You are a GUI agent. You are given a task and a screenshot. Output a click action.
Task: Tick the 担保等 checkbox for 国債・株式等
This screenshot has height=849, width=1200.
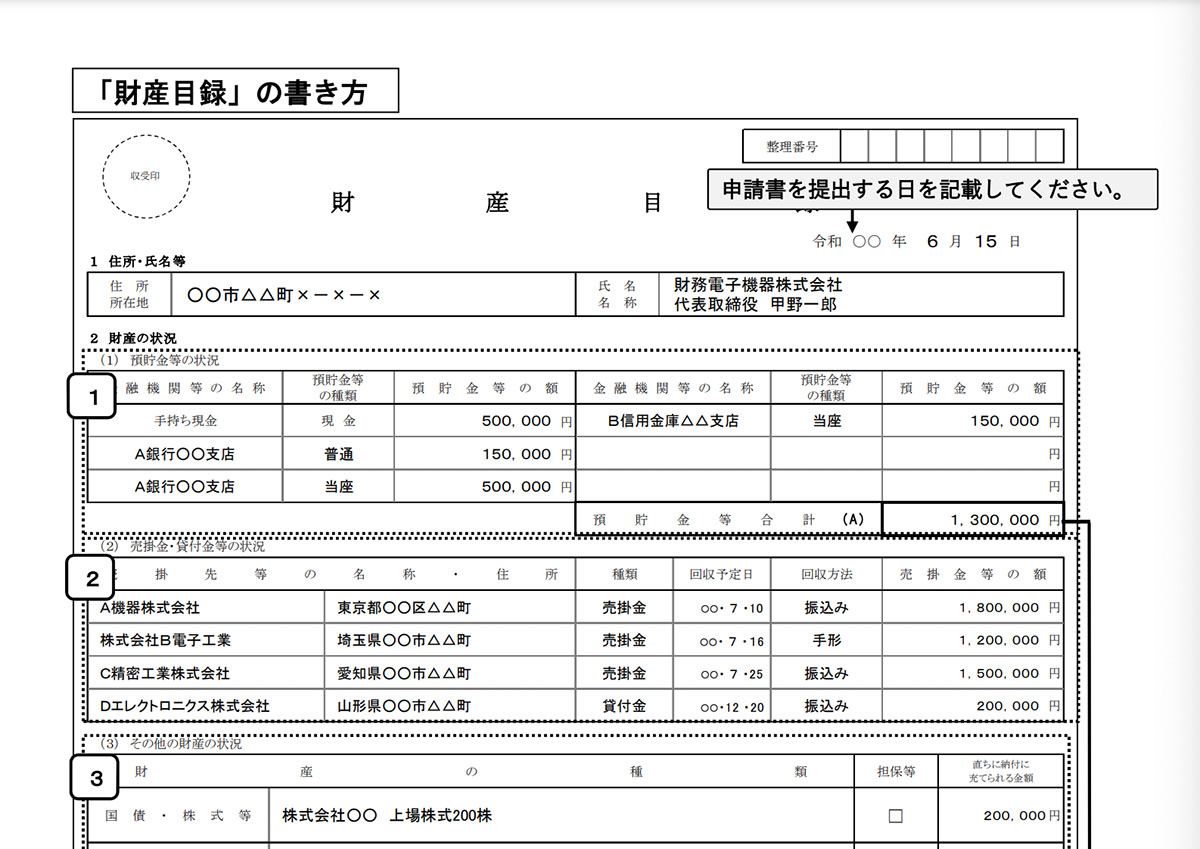[x=895, y=816]
